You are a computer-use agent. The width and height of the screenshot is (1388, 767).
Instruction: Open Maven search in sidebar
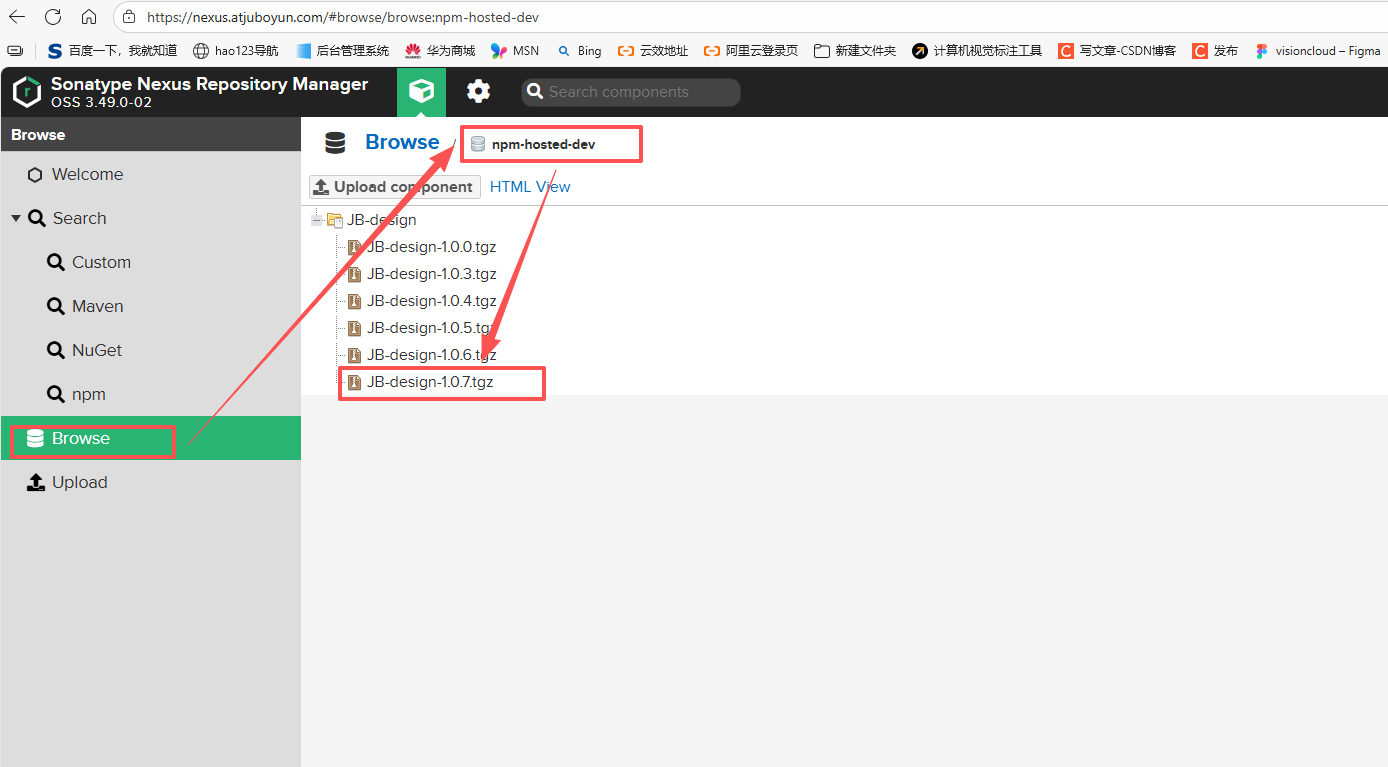point(97,306)
